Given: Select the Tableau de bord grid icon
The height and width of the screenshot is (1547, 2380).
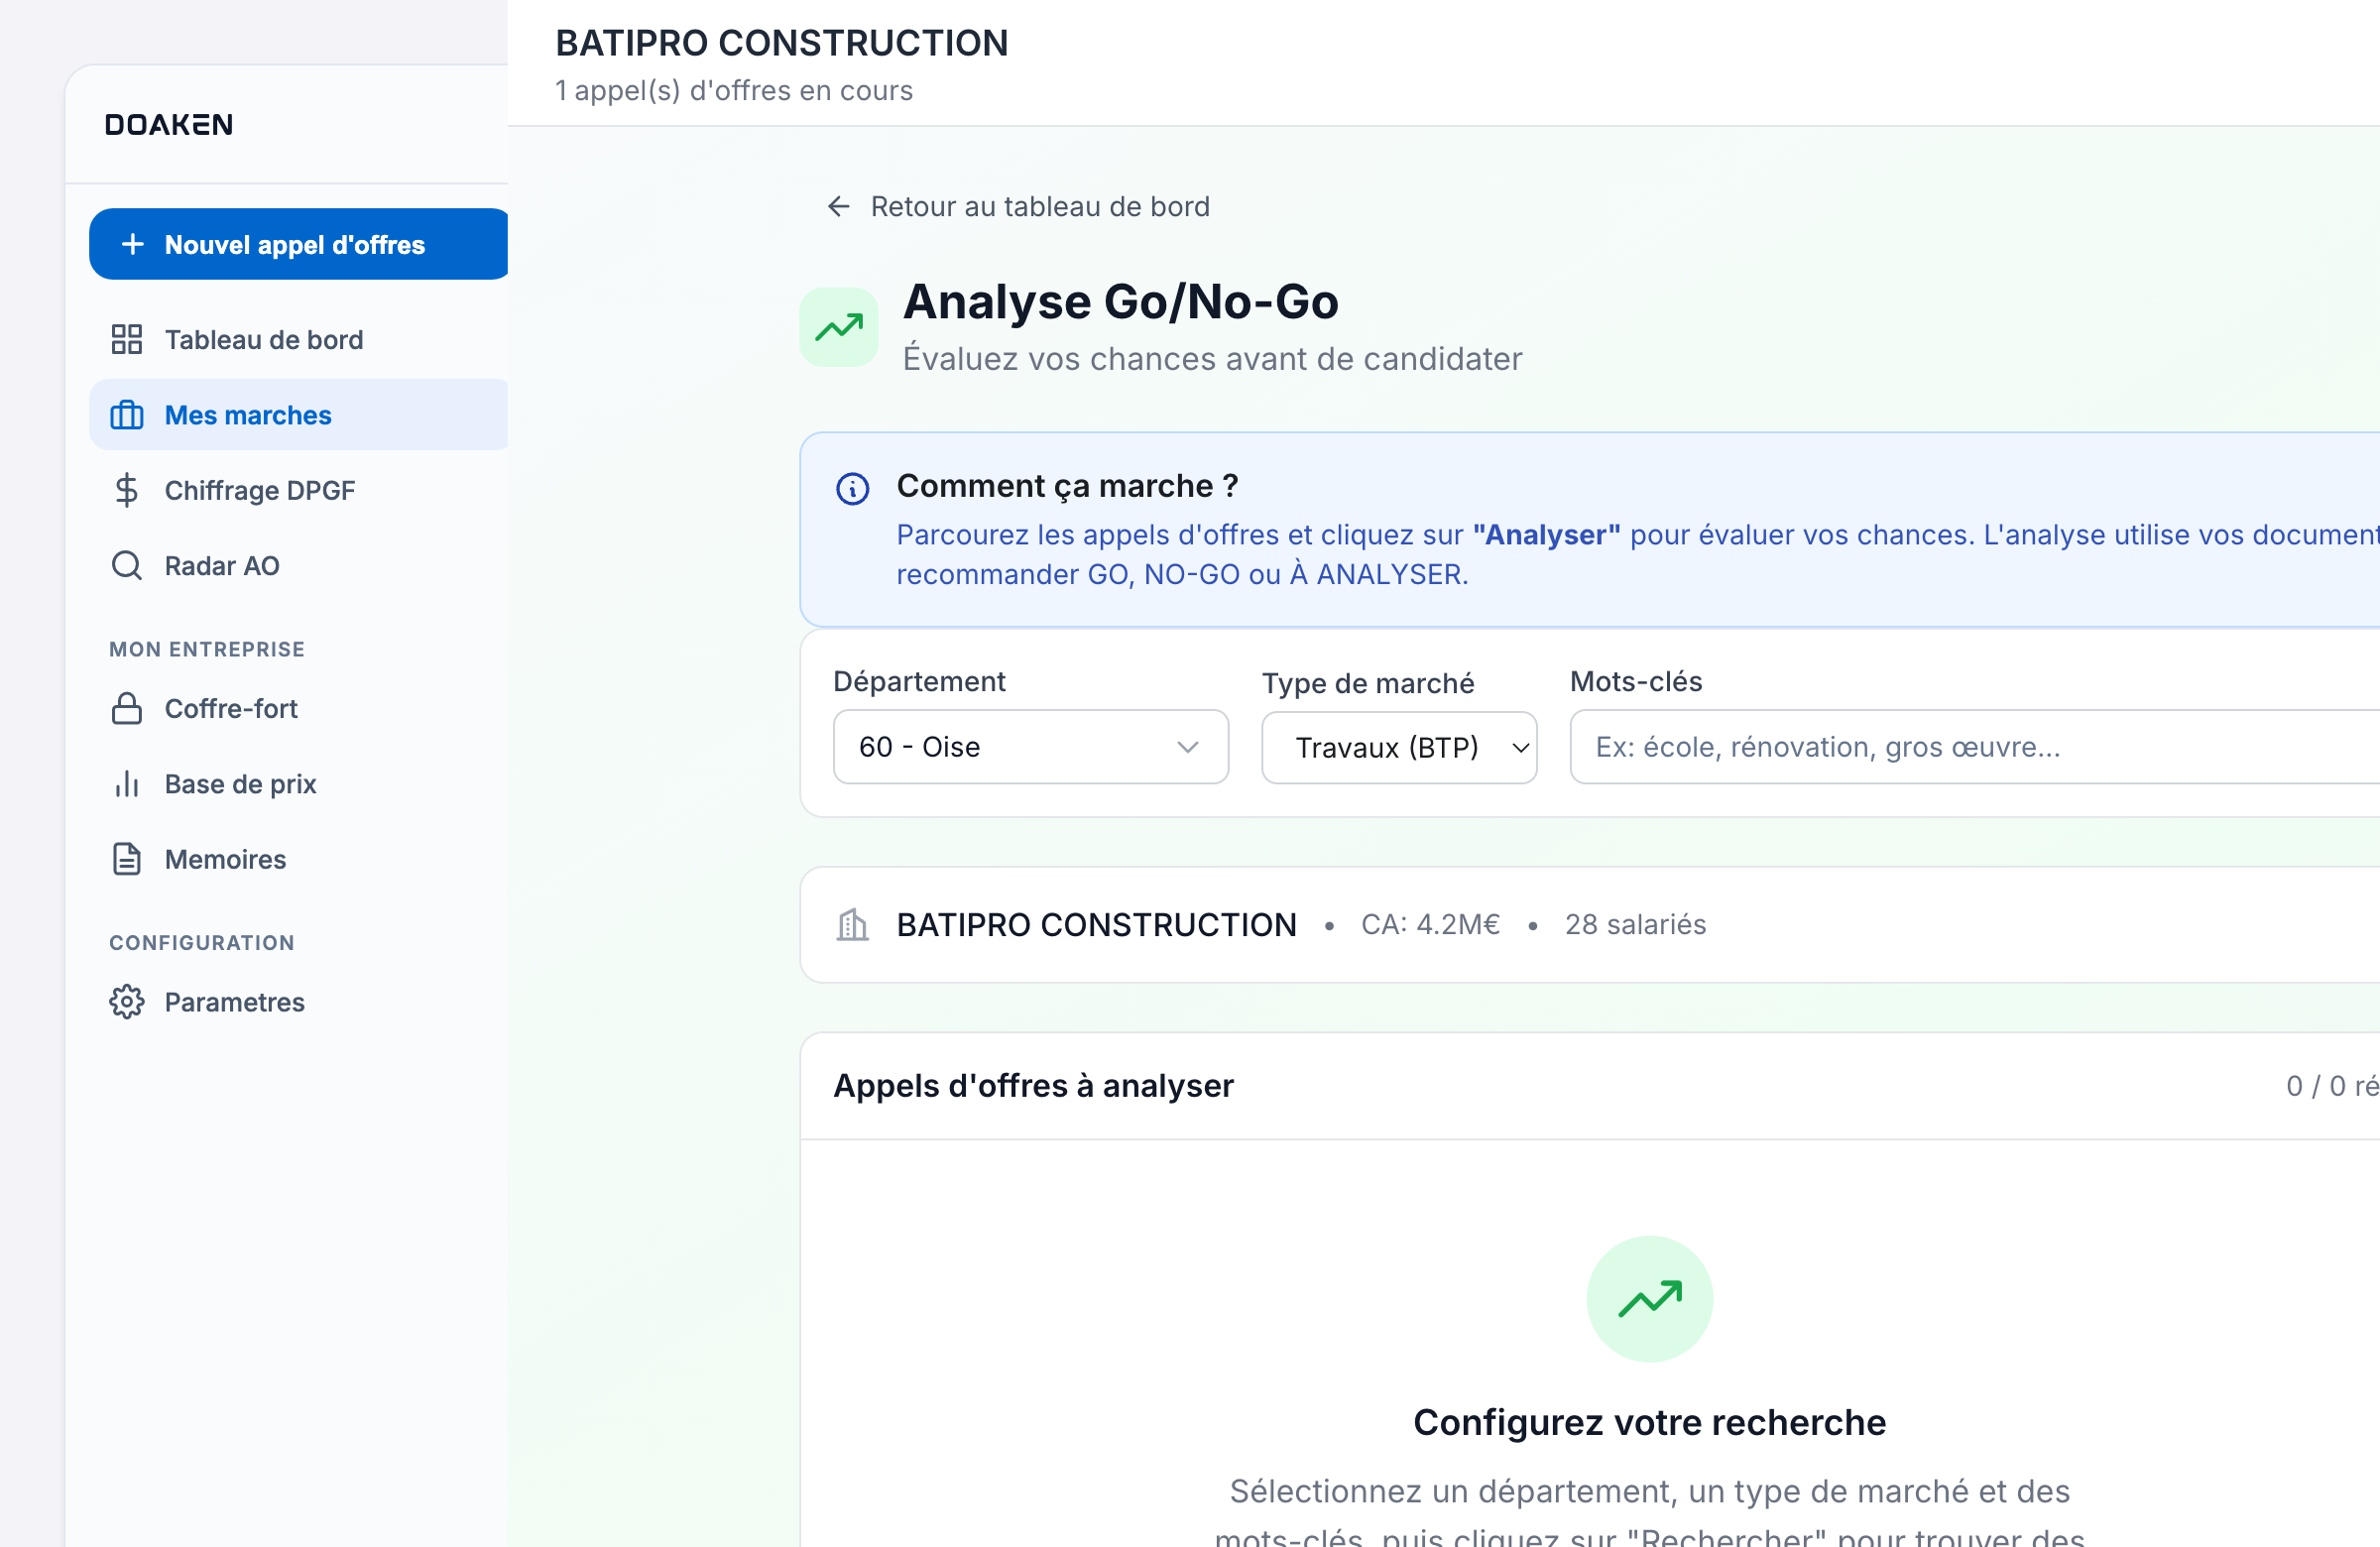Looking at the screenshot, I should (127, 339).
